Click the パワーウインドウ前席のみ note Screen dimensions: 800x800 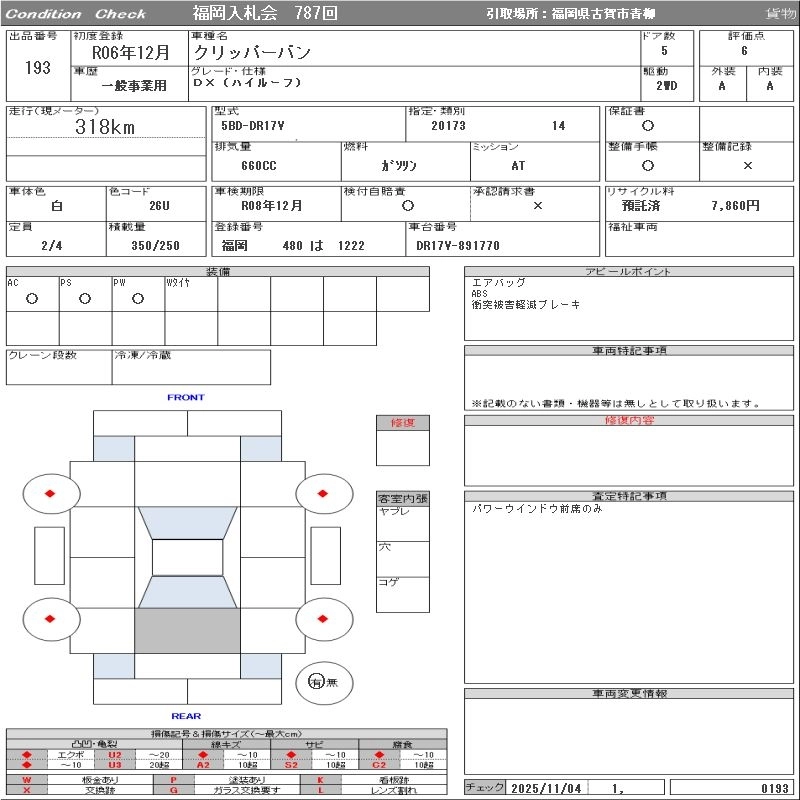(x=537, y=509)
